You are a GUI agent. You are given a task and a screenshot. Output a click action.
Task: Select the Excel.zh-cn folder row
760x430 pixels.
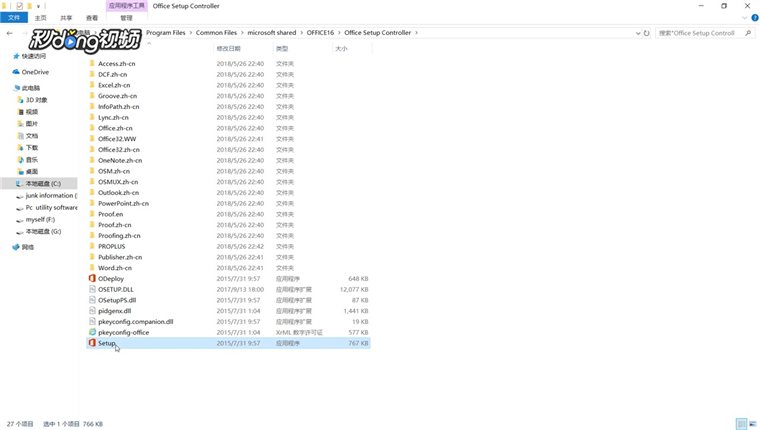[x=228, y=85]
